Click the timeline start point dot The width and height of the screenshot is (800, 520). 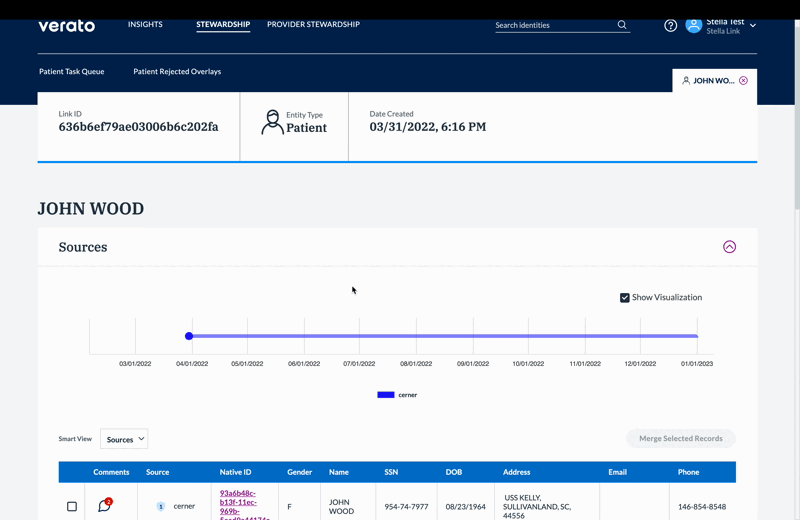(x=189, y=336)
